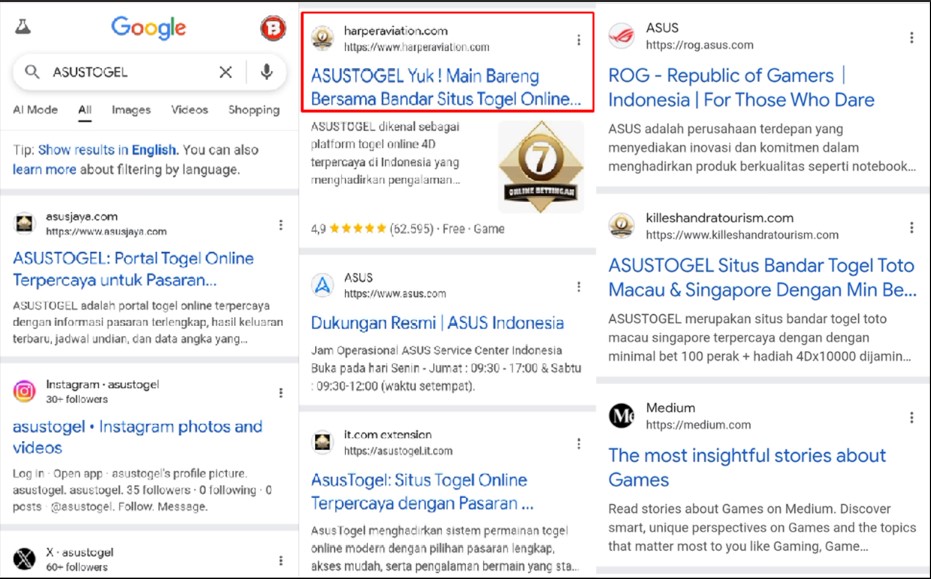Screen dimensions: 931x579
Task: Open the three-dot menu for the harperaviation.com result
Action: 578,40
